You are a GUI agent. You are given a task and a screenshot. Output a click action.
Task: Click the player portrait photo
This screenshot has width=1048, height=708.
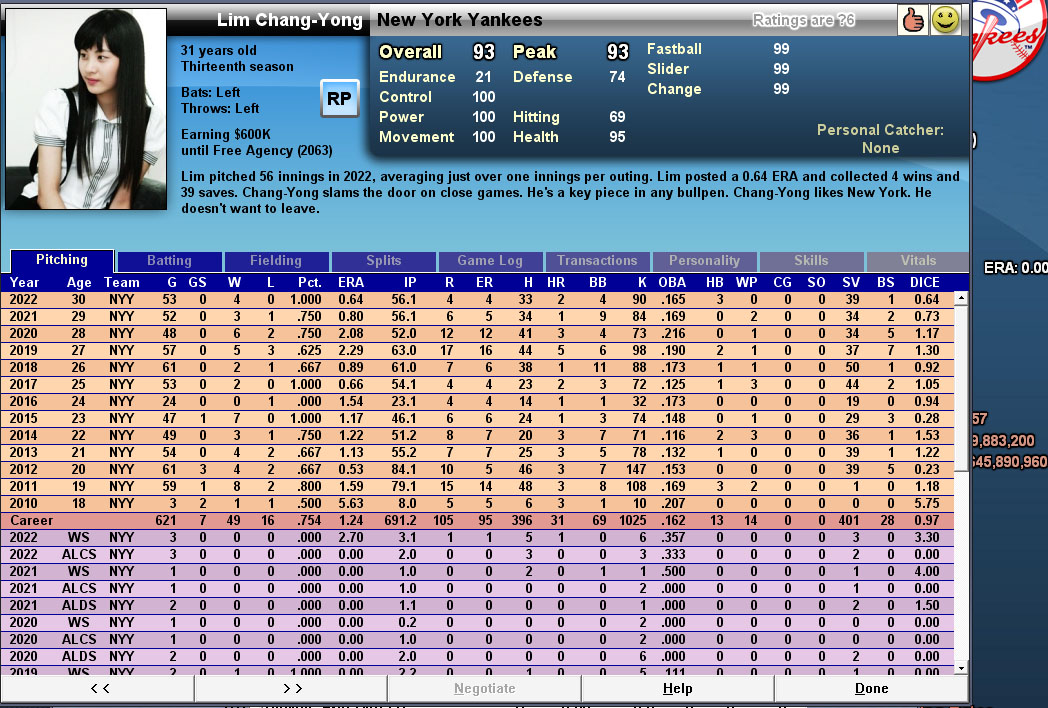[x=86, y=108]
